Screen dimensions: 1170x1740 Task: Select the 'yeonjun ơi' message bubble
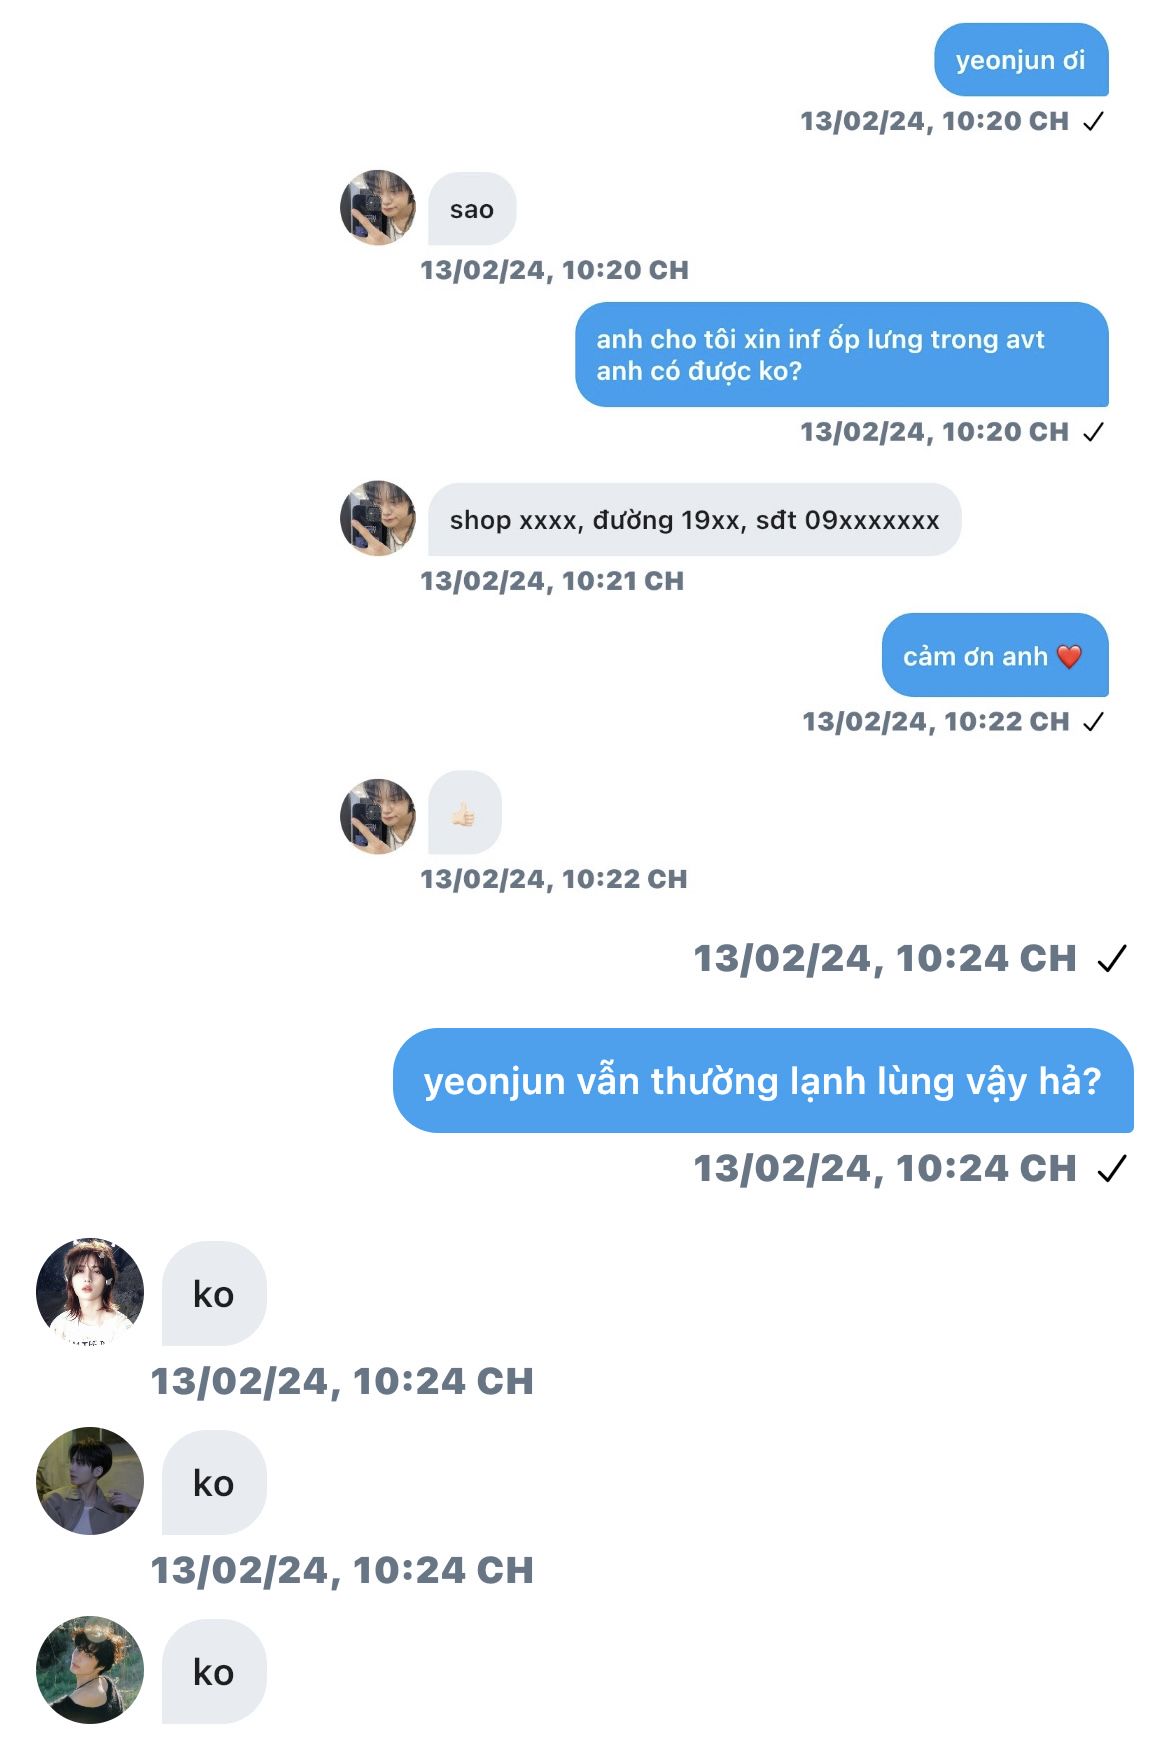pos(1021,60)
